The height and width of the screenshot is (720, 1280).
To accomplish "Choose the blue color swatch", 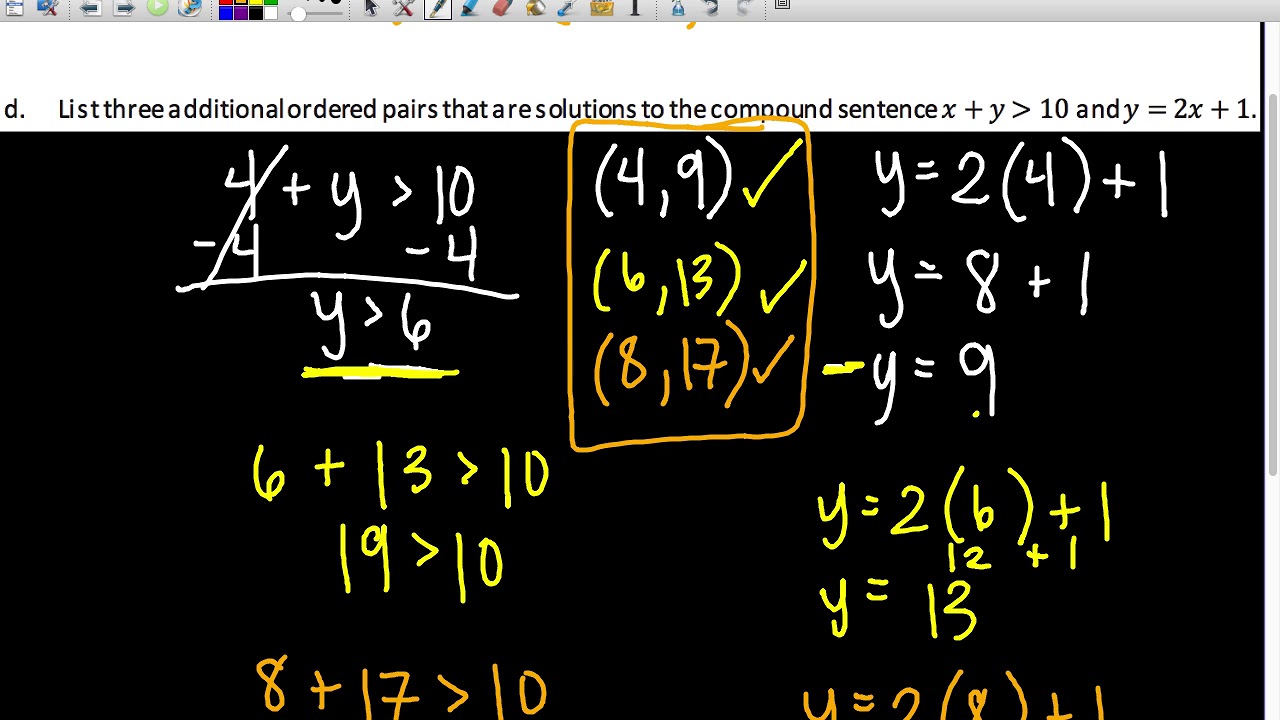I will tap(226, 13).
